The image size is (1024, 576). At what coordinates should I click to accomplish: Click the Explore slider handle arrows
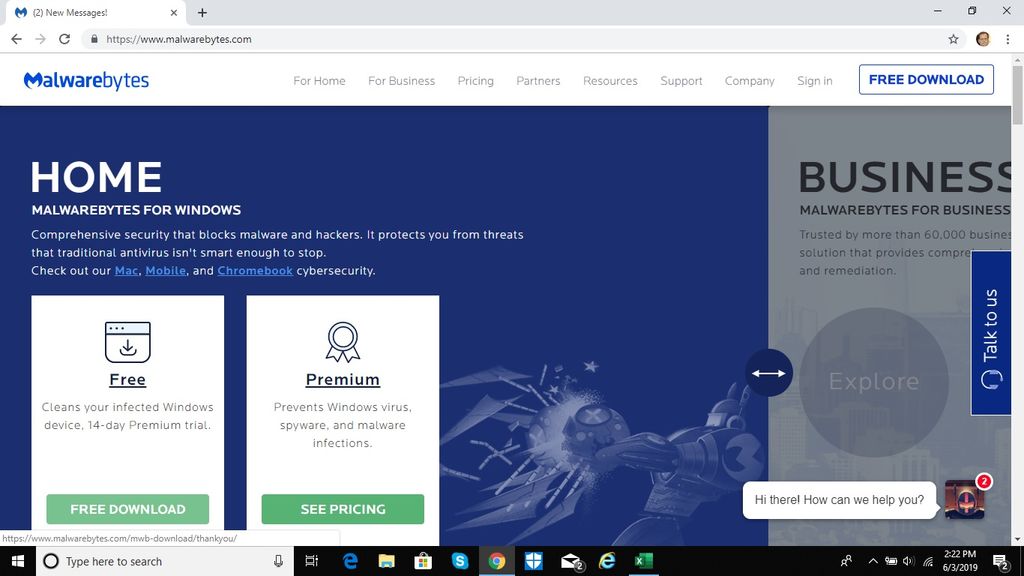pos(768,373)
